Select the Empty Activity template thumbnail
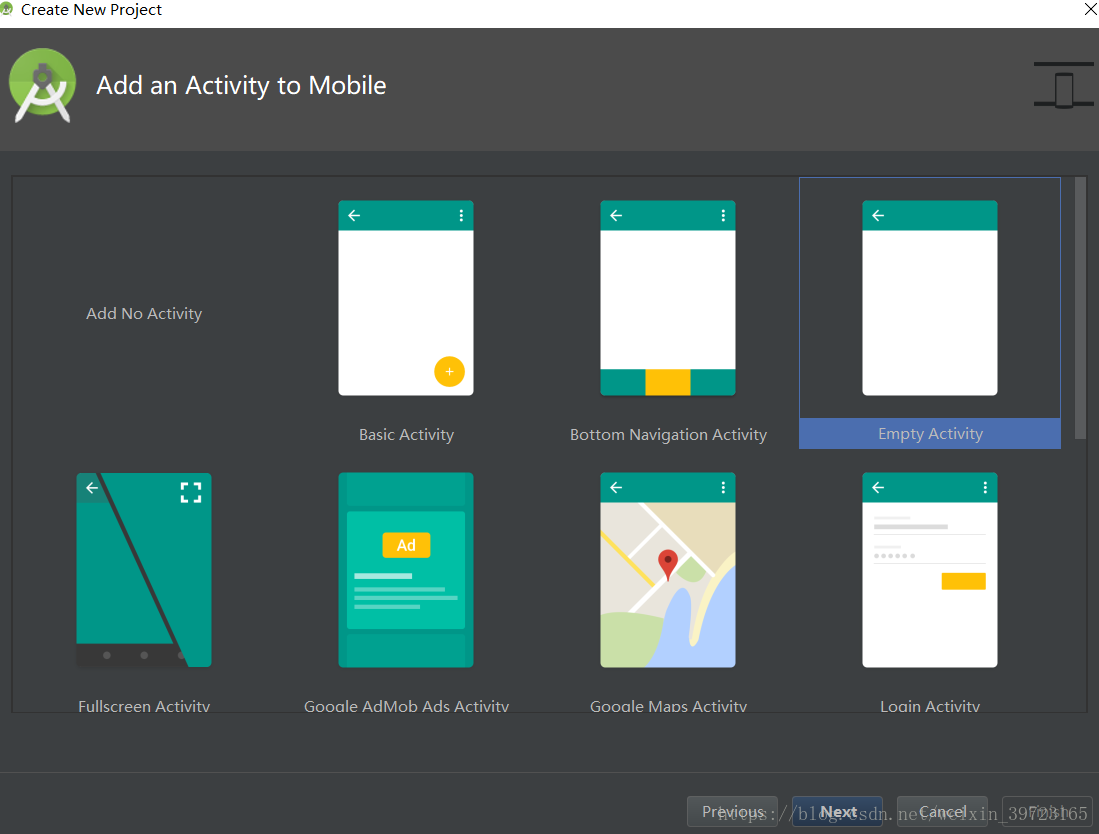The height and width of the screenshot is (834, 1099). point(929,298)
